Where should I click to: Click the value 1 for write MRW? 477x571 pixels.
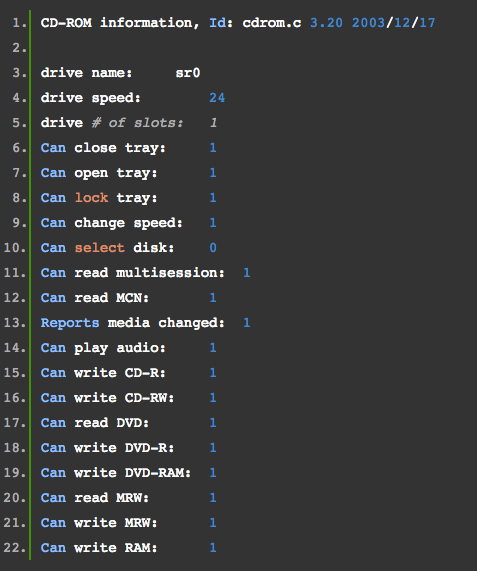click(213, 523)
